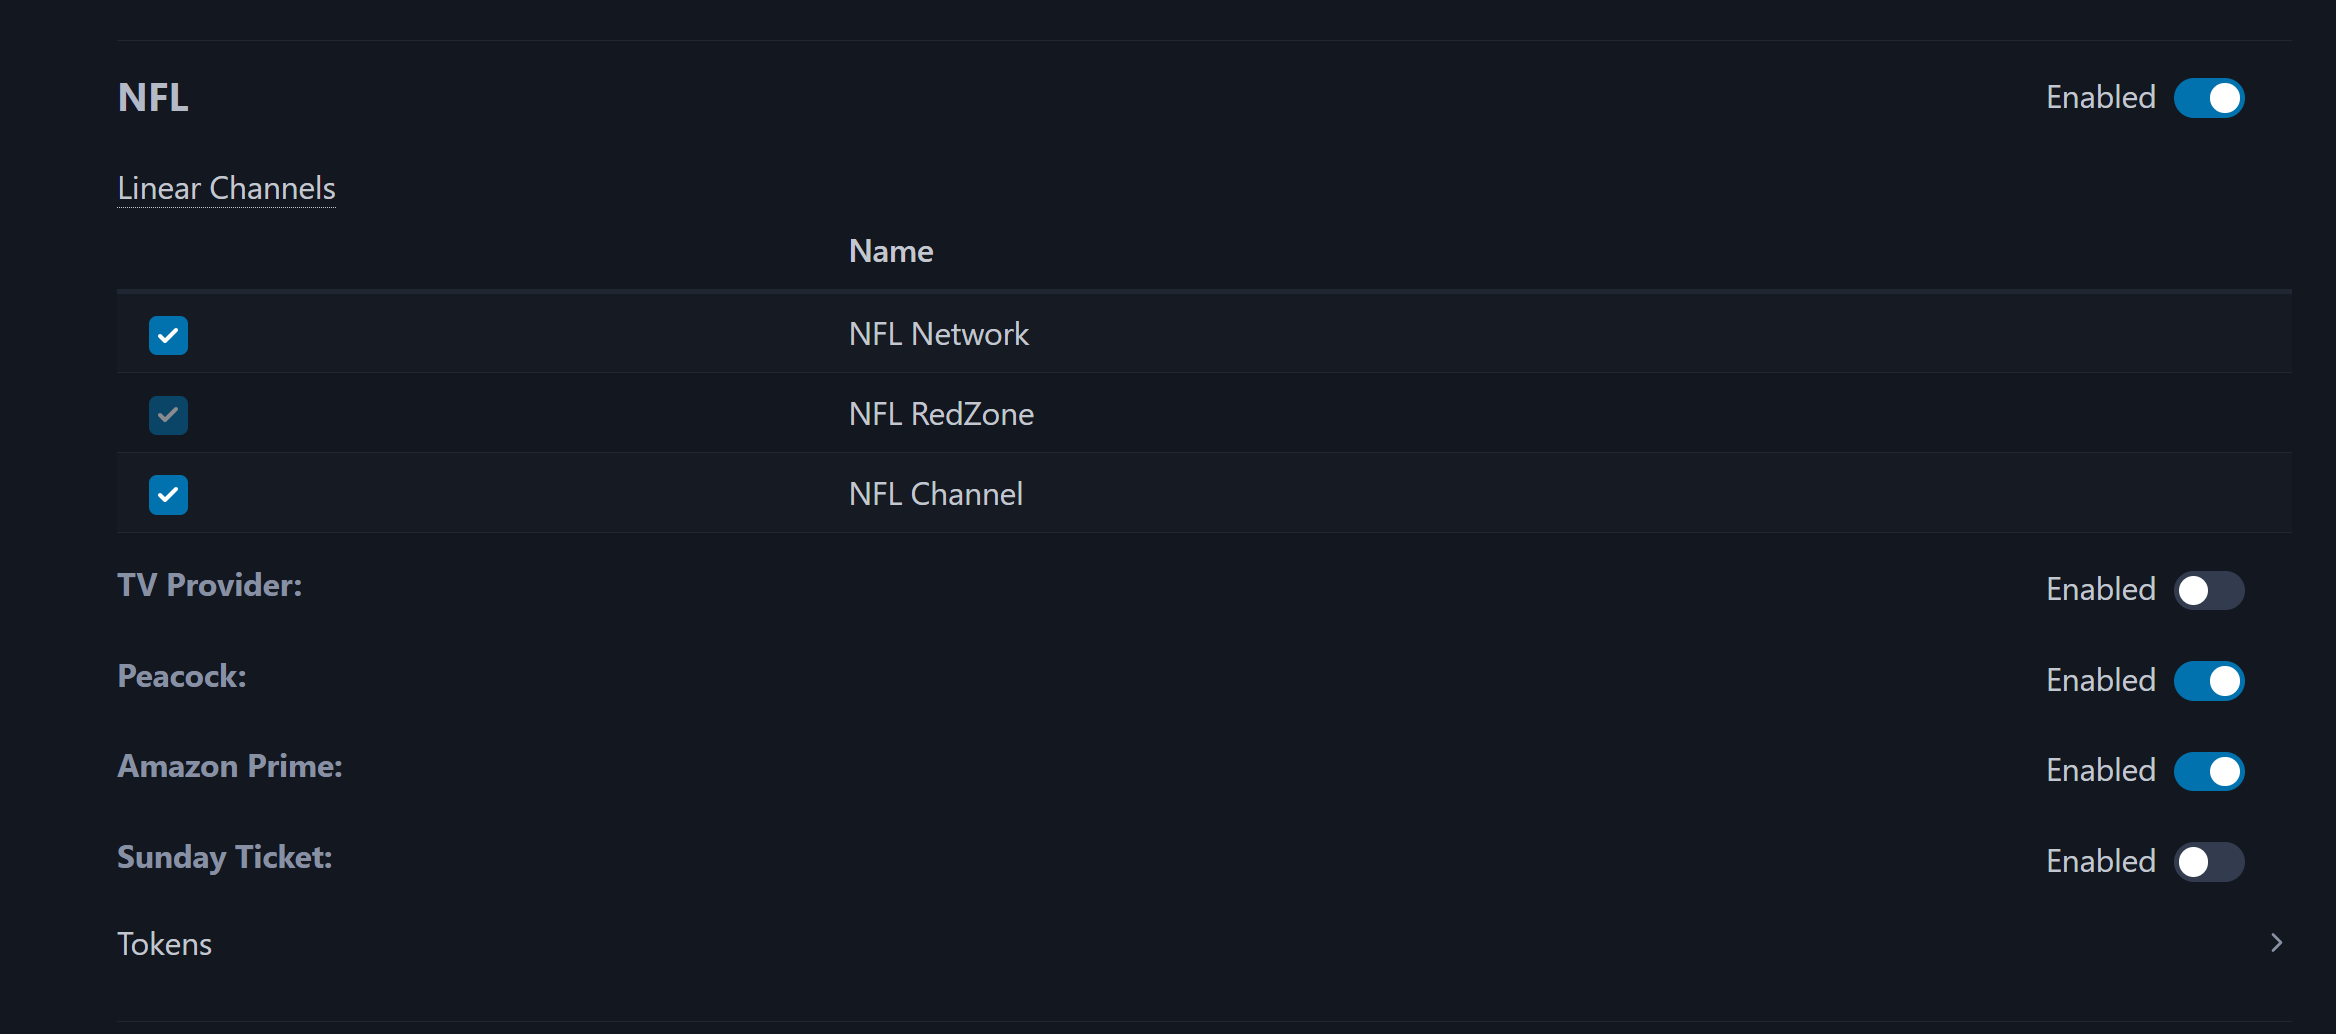The image size is (2336, 1034).
Task: Click the Sunday Ticket label text
Action: pyautogui.click(x=224, y=857)
